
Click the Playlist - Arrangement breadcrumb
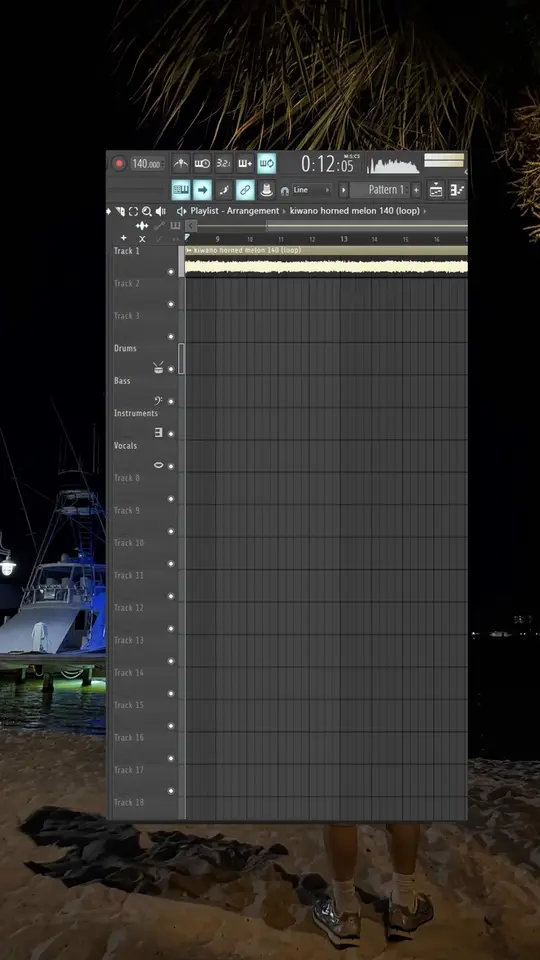pos(234,211)
